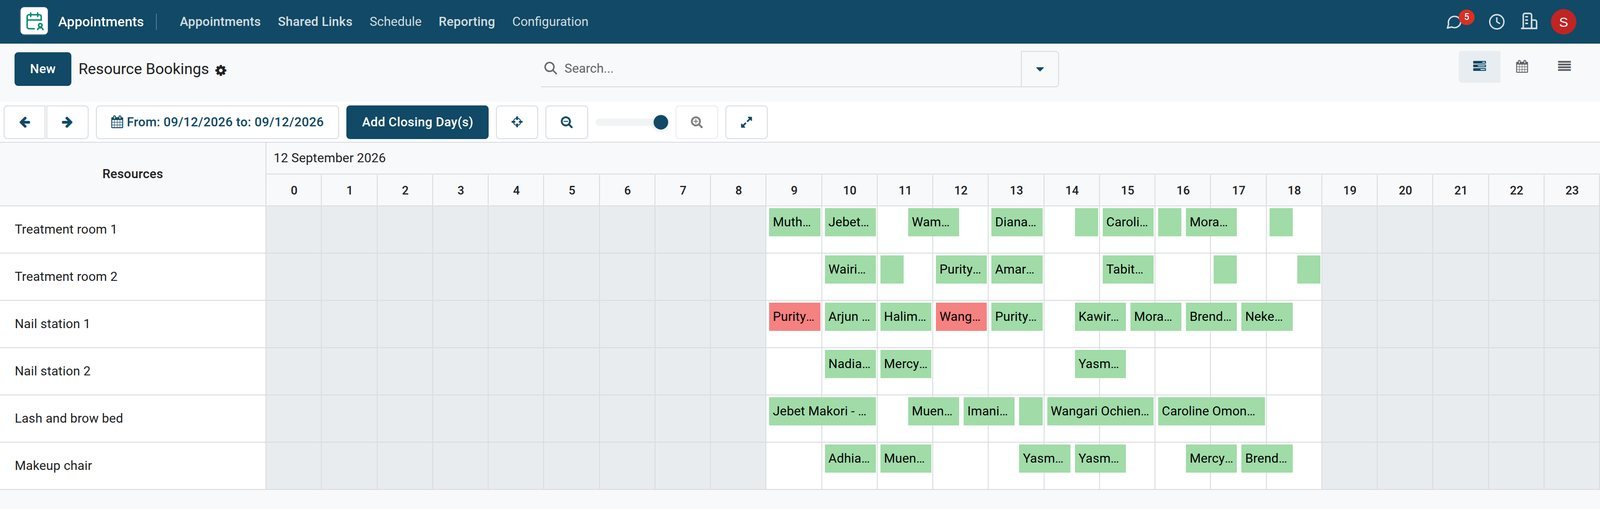The height and width of the screenshot is (509, 1600).
Task: Open the Reporting menu
Action: (466, 21)
